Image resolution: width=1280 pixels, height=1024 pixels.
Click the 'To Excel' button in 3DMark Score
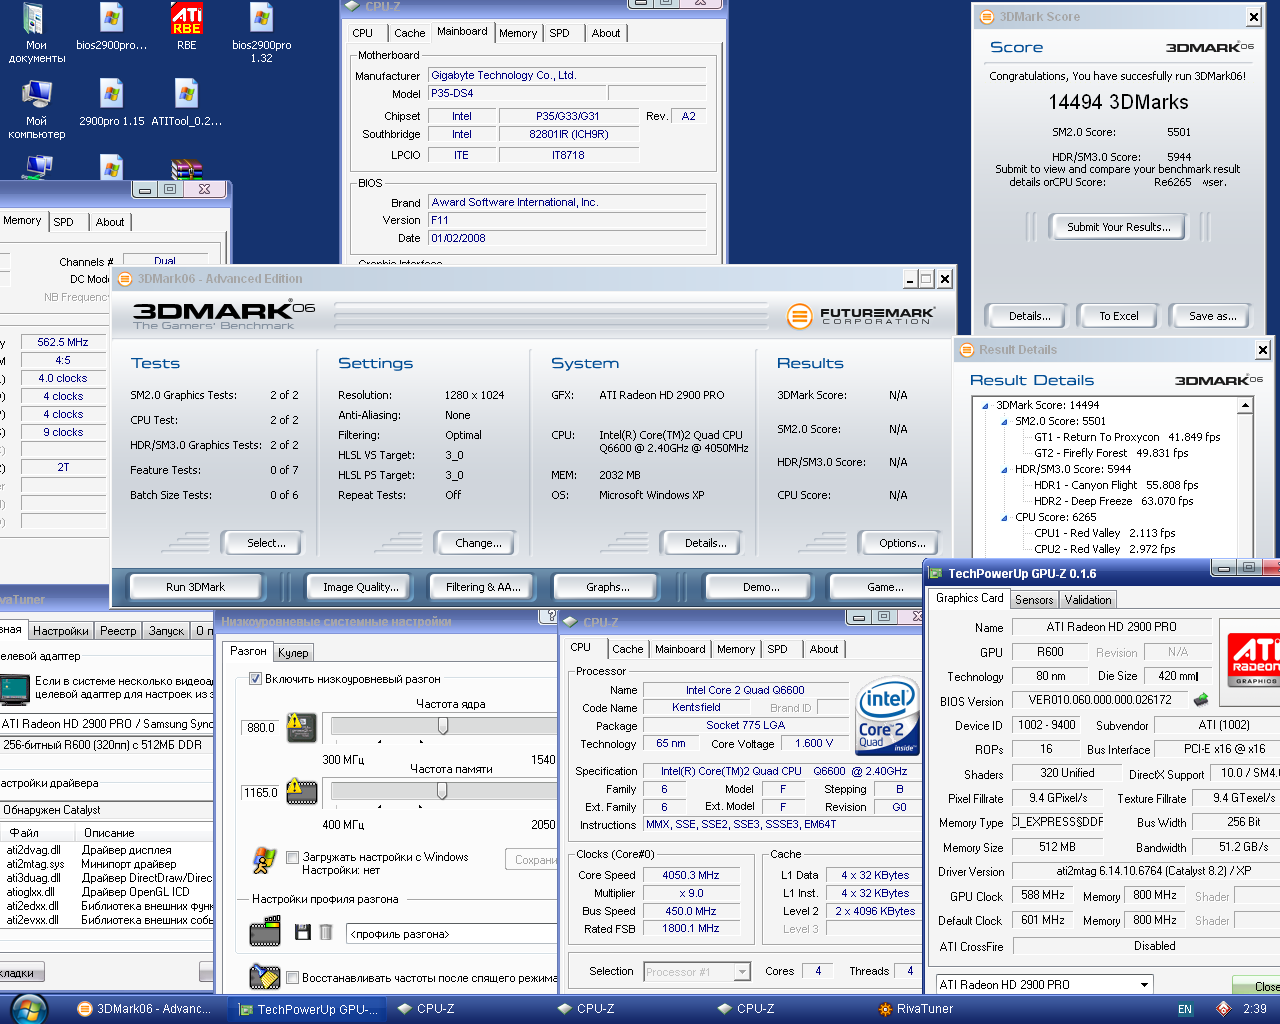pos(1119,316)
